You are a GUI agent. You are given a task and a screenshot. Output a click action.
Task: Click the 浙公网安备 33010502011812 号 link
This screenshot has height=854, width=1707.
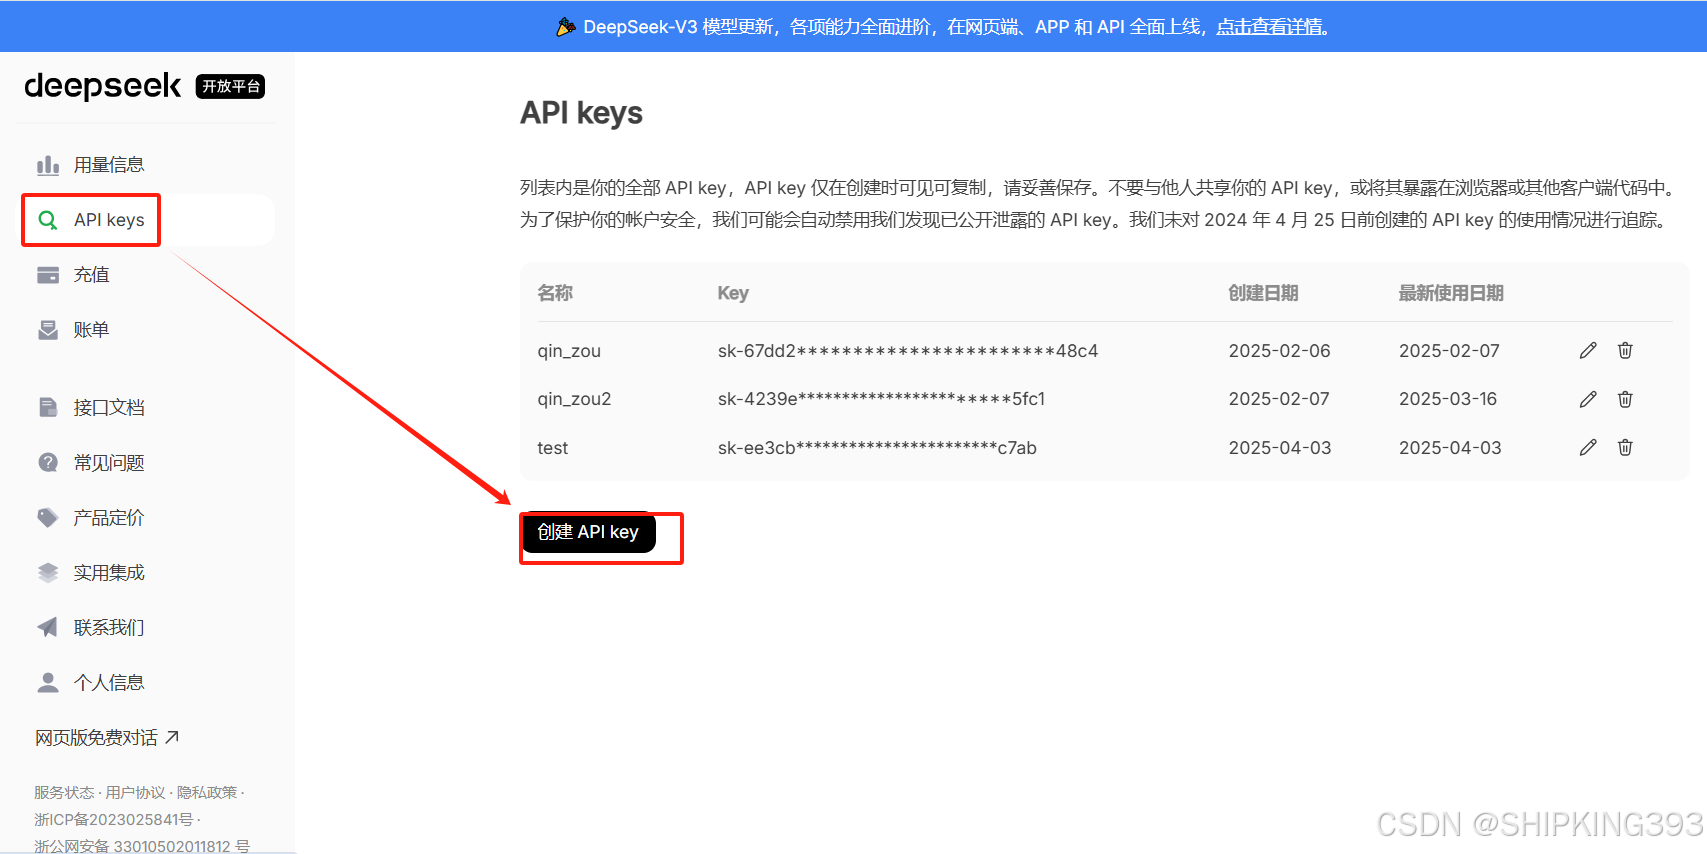point(142,846)
